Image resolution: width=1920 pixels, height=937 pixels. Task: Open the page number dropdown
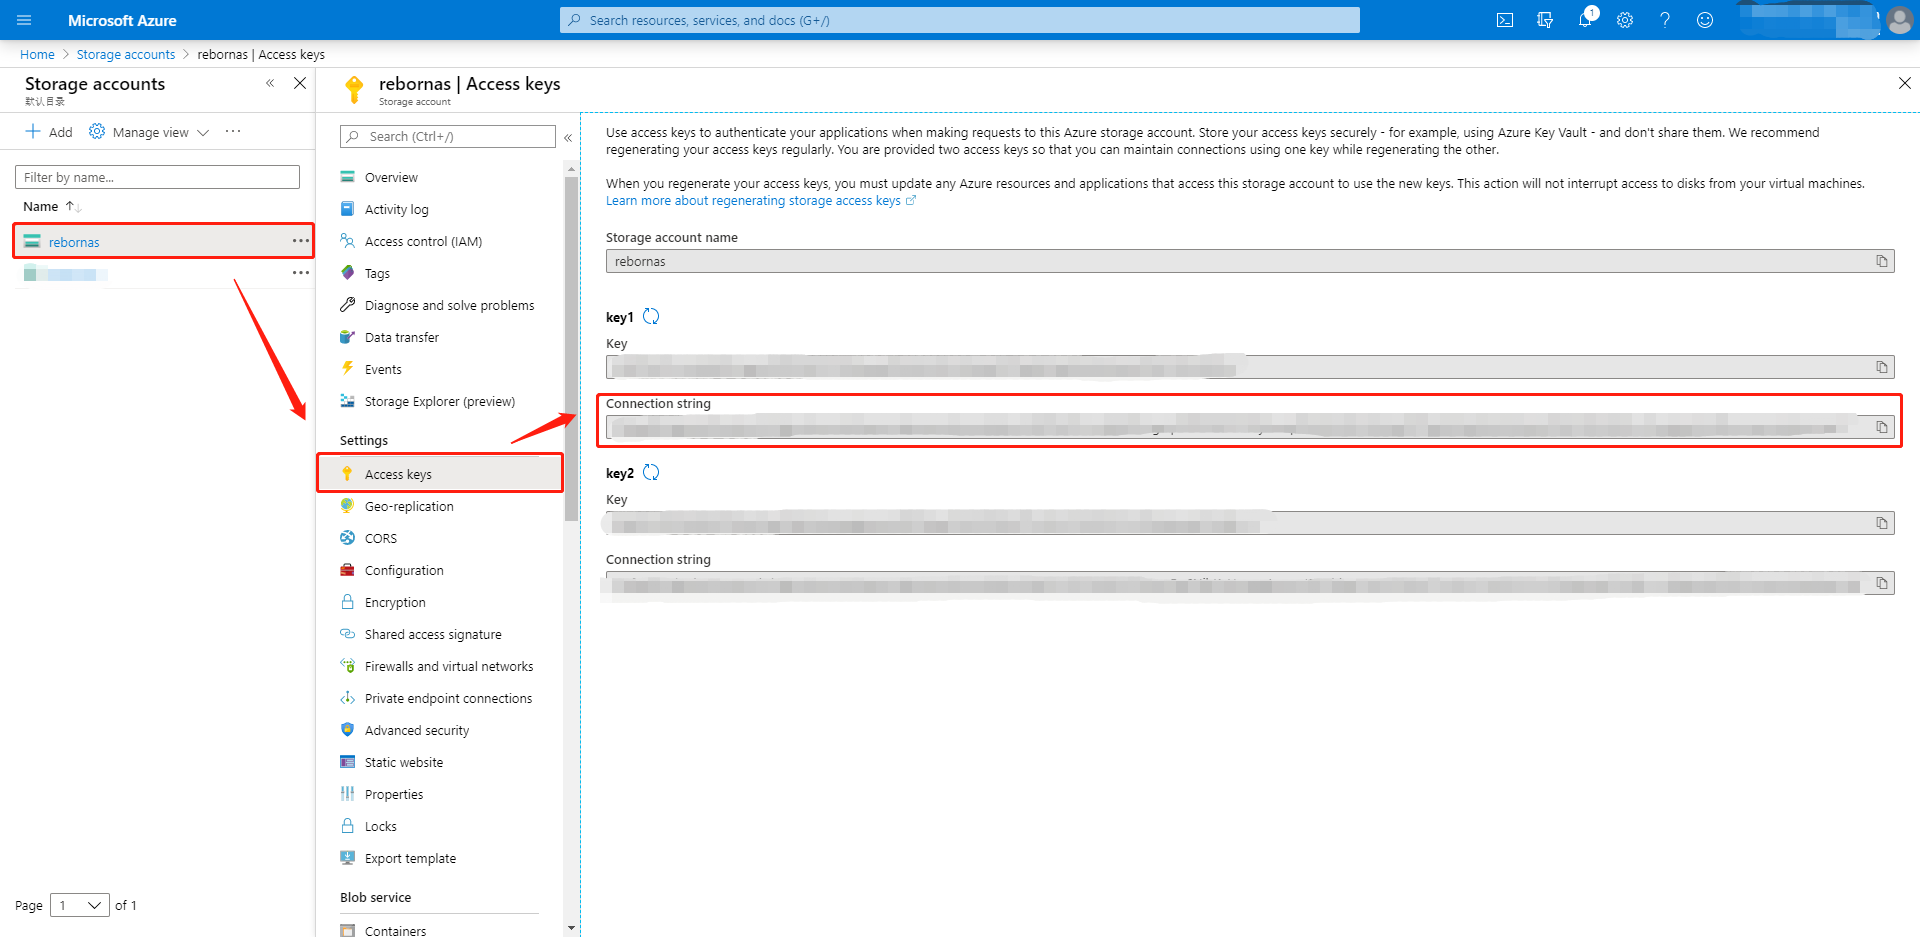click(x=79, y=905)
